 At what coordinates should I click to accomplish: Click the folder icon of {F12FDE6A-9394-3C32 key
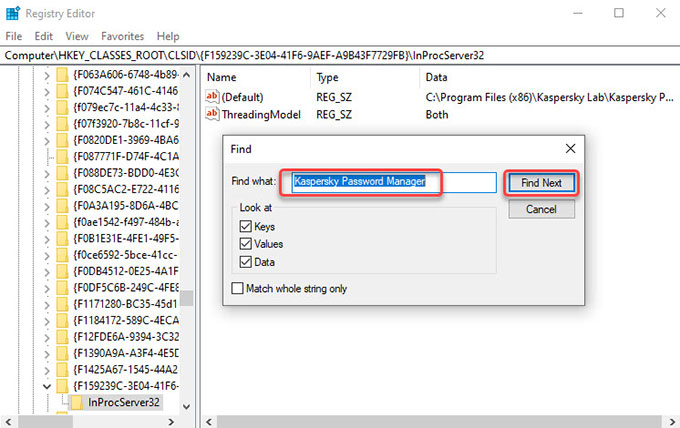[62, 337]
